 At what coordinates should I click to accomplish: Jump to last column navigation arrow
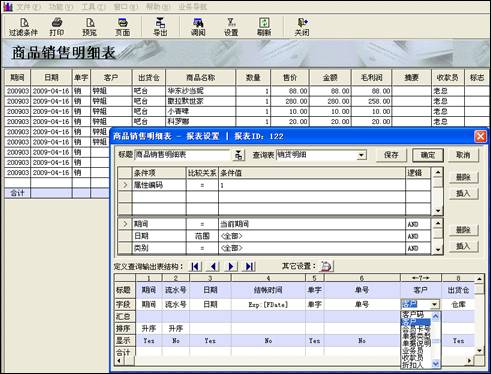(x=249, y=266)
